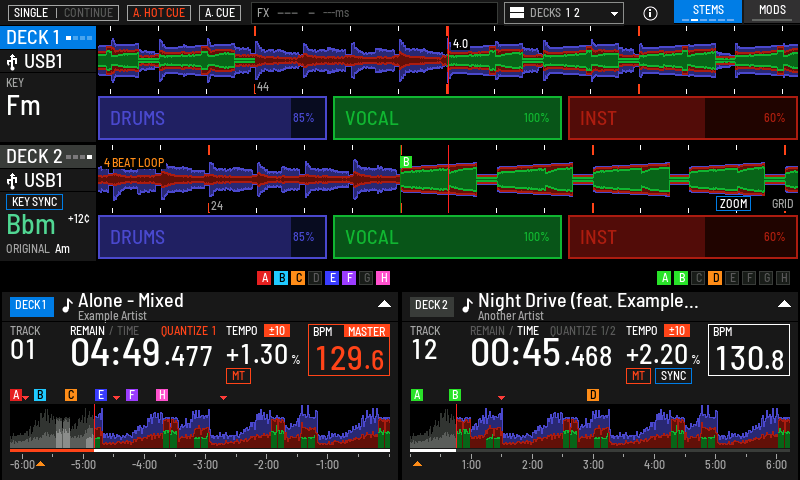Click Deck 2 BPM 130.8 box
Viewport: 800px width, 480px height.
click(x=749, y=350)
